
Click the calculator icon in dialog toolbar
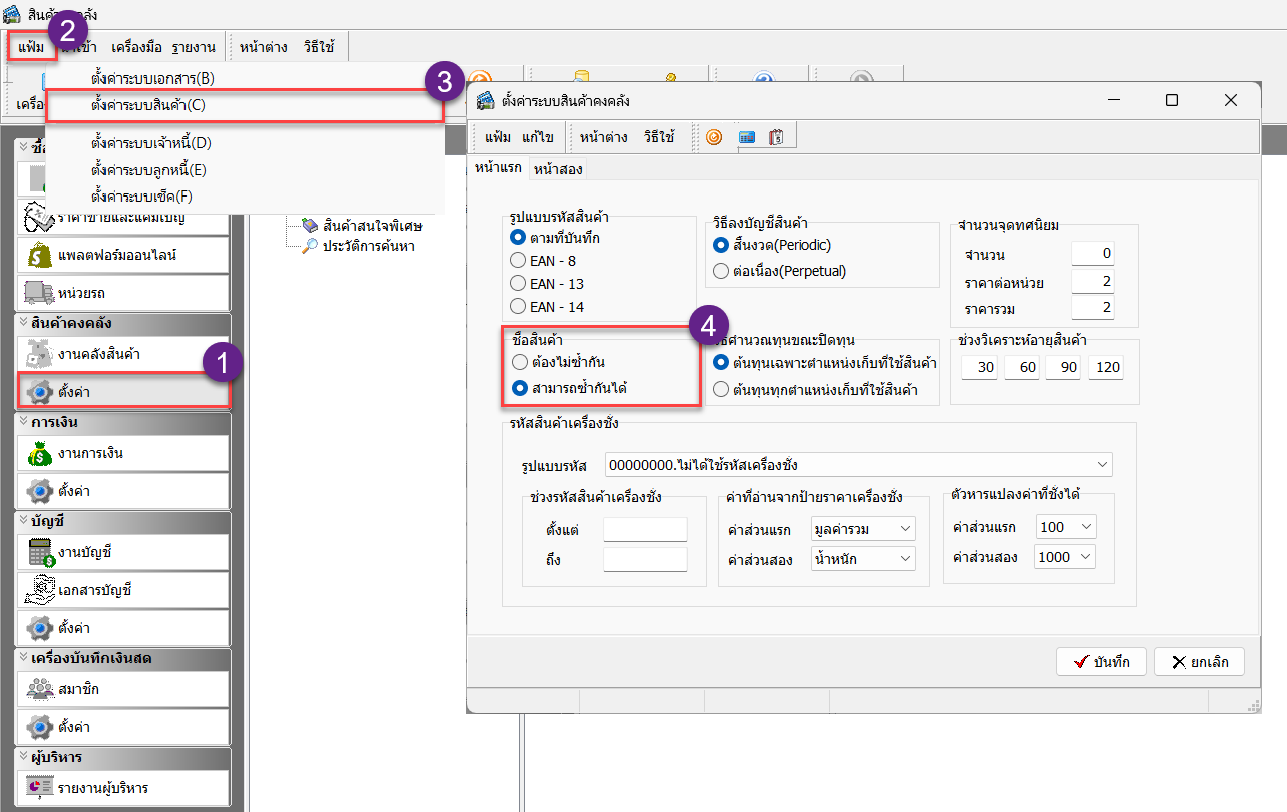(x=746, y=137)
